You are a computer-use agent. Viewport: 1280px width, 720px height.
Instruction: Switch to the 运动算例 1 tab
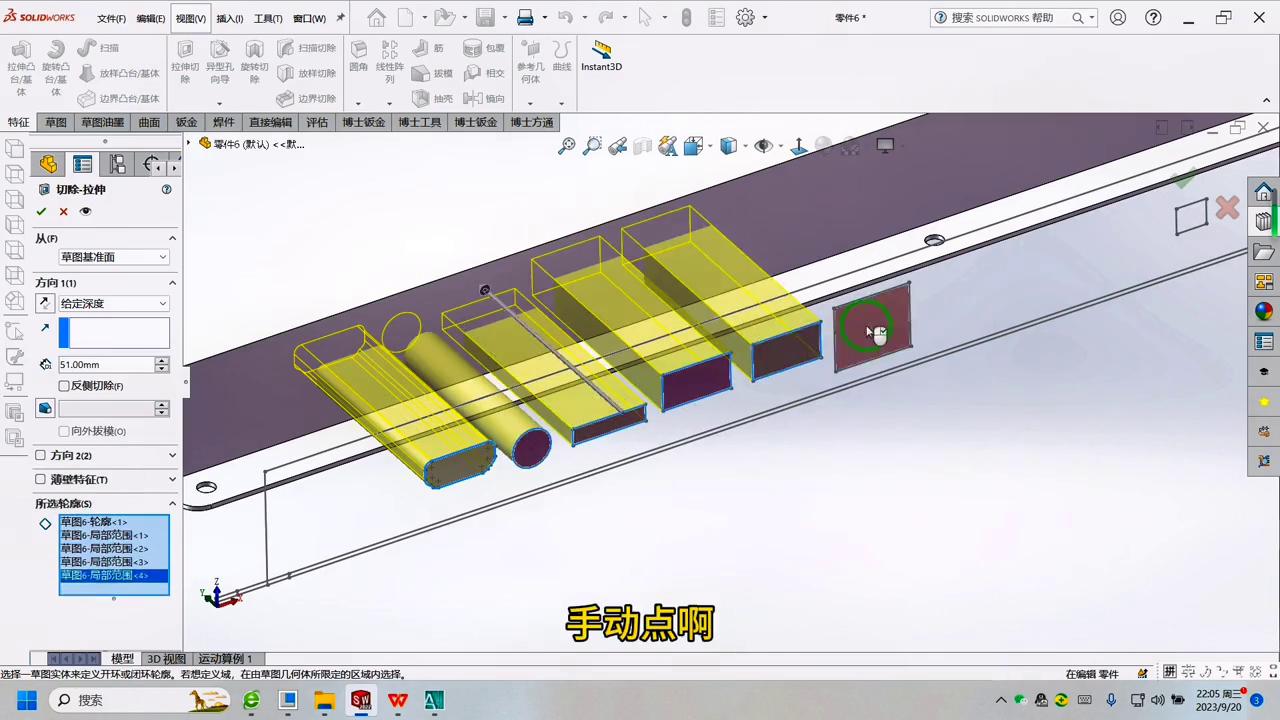(224, 658)
